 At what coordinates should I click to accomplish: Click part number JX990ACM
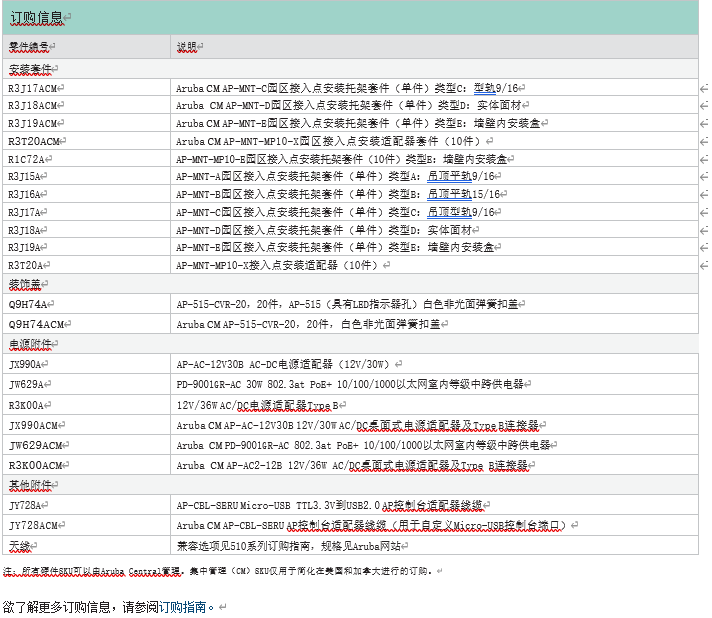click(33, 425)
